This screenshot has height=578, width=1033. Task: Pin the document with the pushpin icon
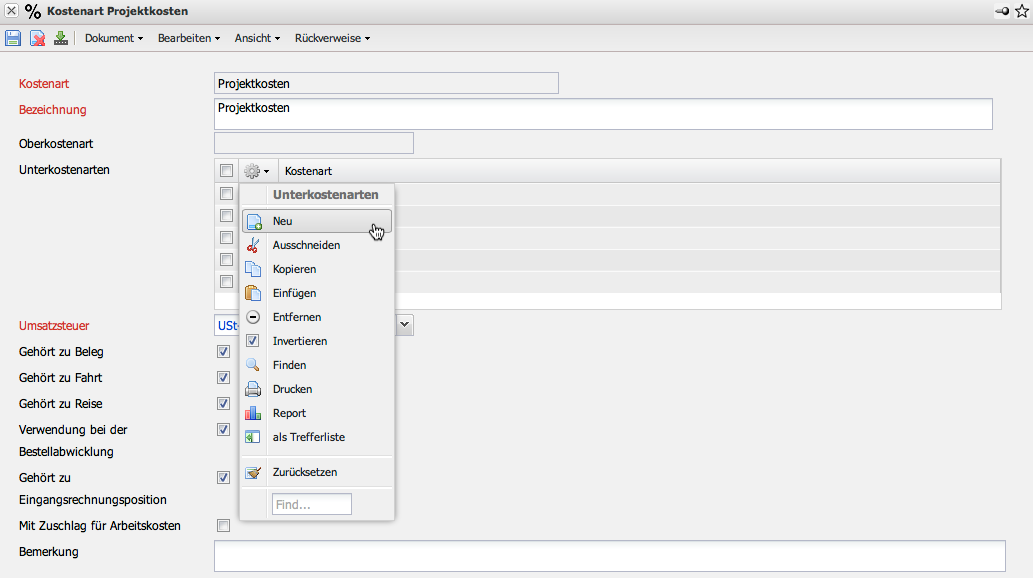coord(1001,11)
